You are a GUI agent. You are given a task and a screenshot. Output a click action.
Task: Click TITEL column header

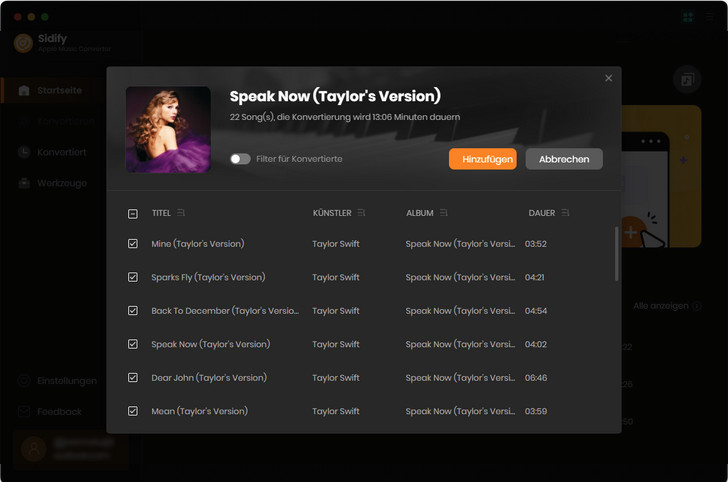(161, 213)
